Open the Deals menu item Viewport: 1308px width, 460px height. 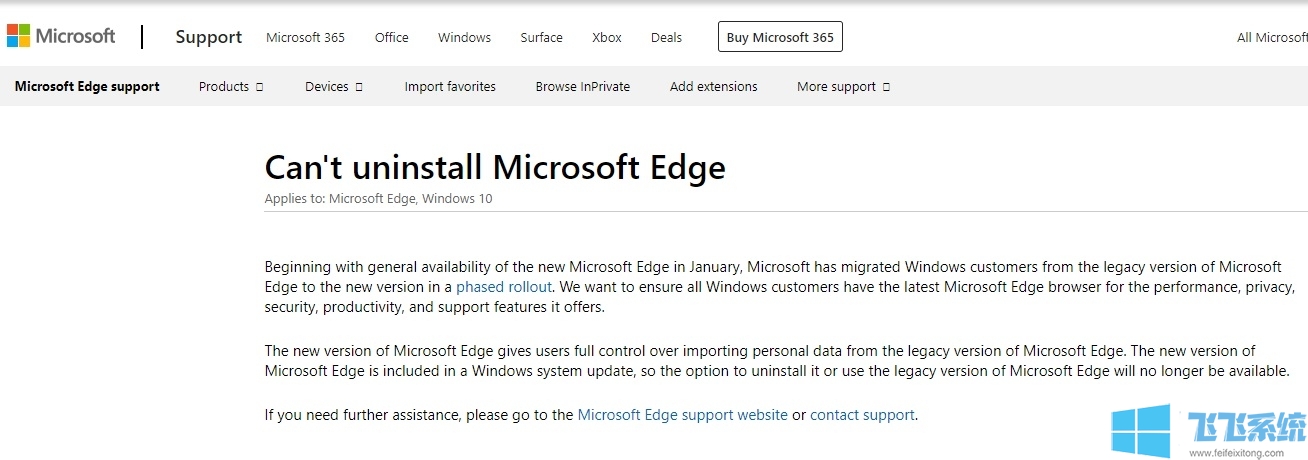[666, 38]
